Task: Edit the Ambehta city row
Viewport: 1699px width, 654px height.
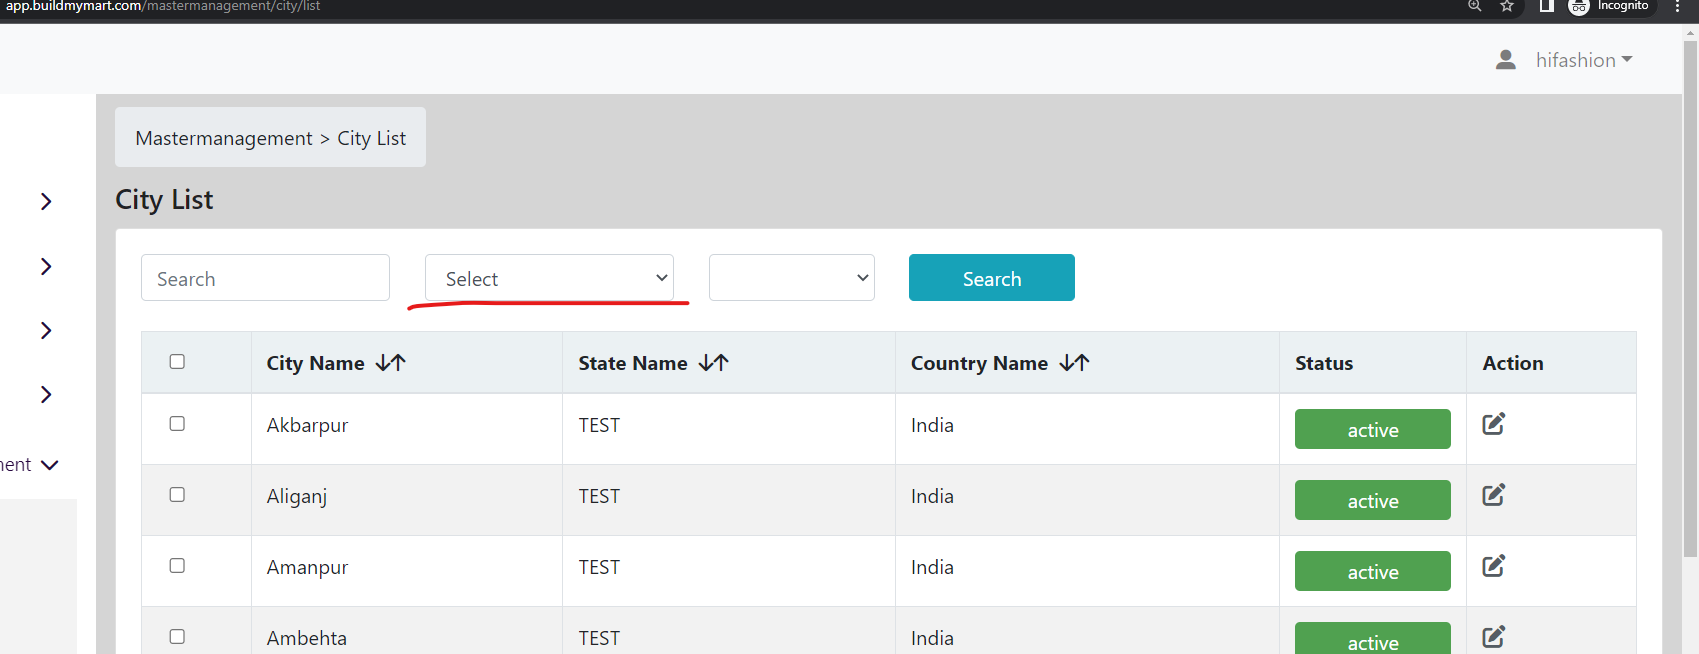Action: (1493, 637)
